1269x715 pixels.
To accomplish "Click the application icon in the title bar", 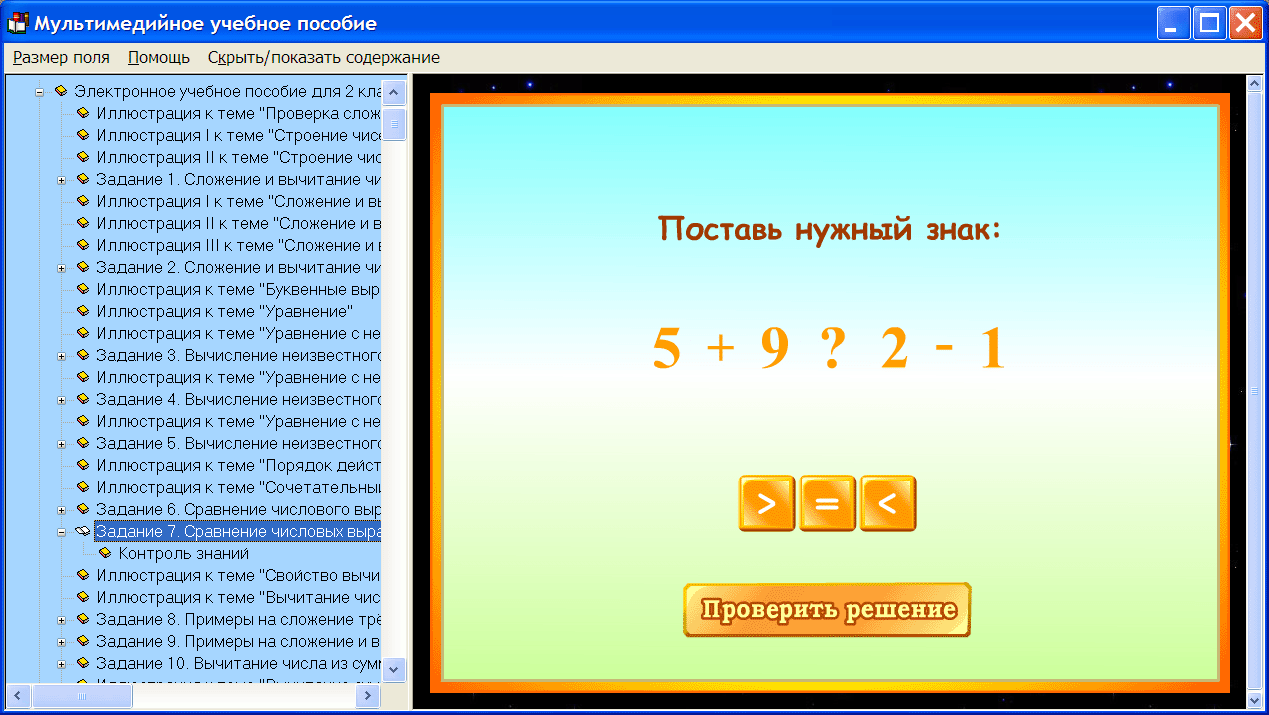I will pos(16,22).
